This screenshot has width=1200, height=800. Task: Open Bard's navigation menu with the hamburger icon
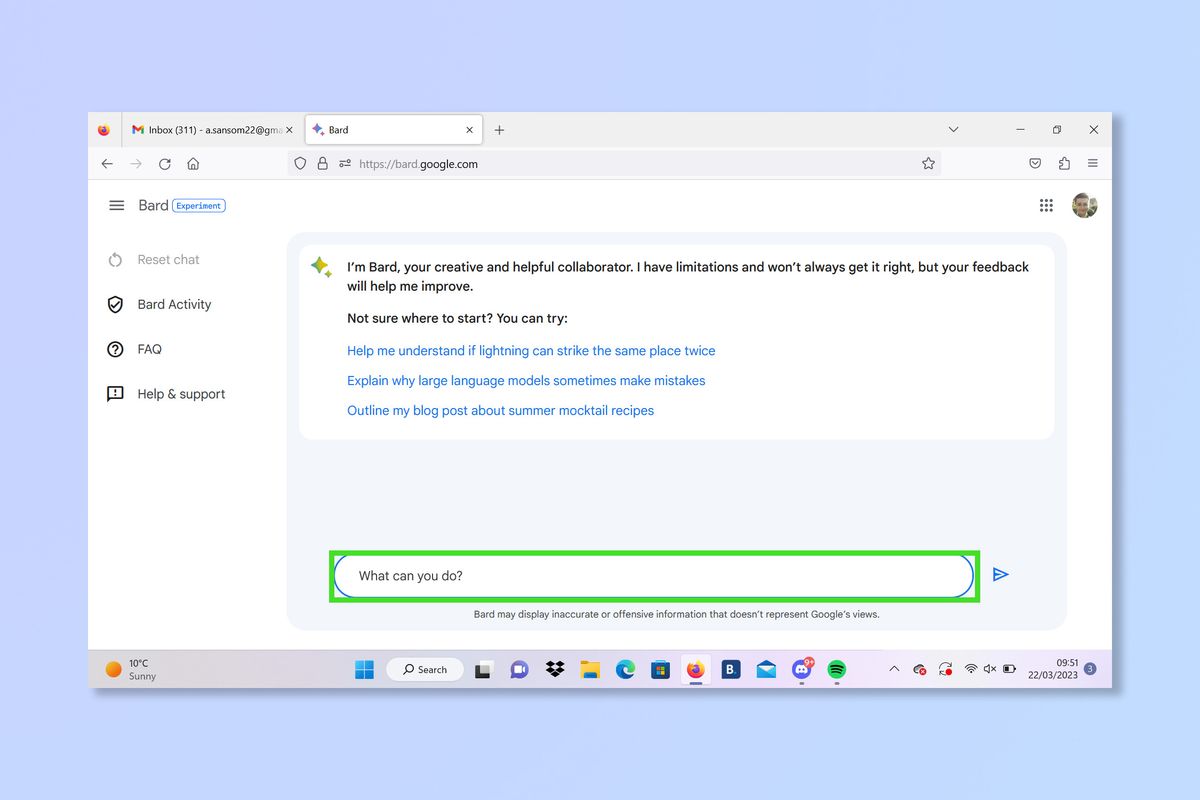coord(117,205)
